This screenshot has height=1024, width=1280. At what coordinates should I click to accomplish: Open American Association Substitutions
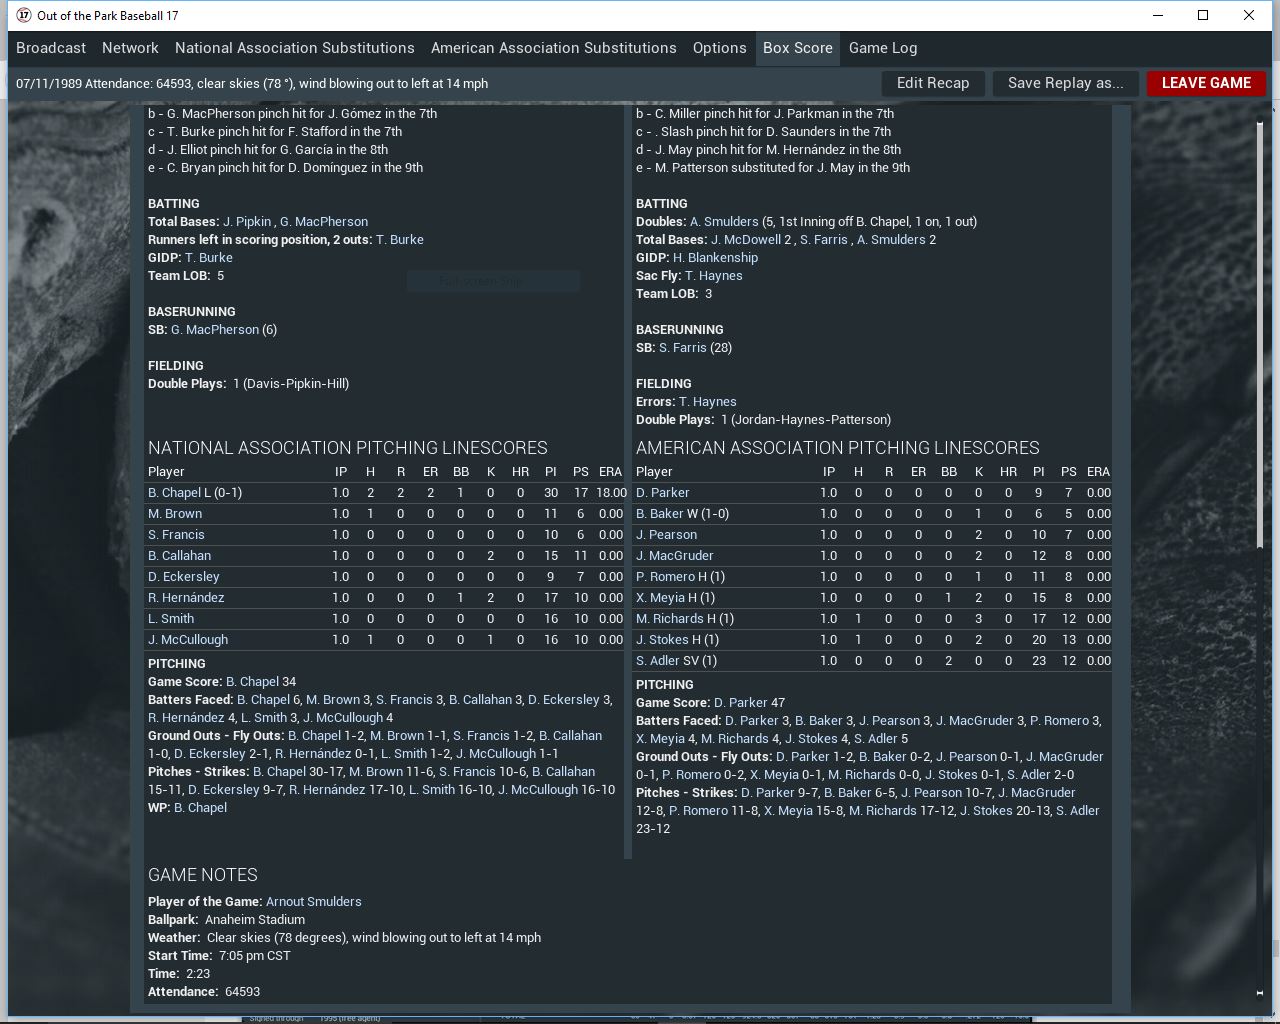[x=554, y=48]
